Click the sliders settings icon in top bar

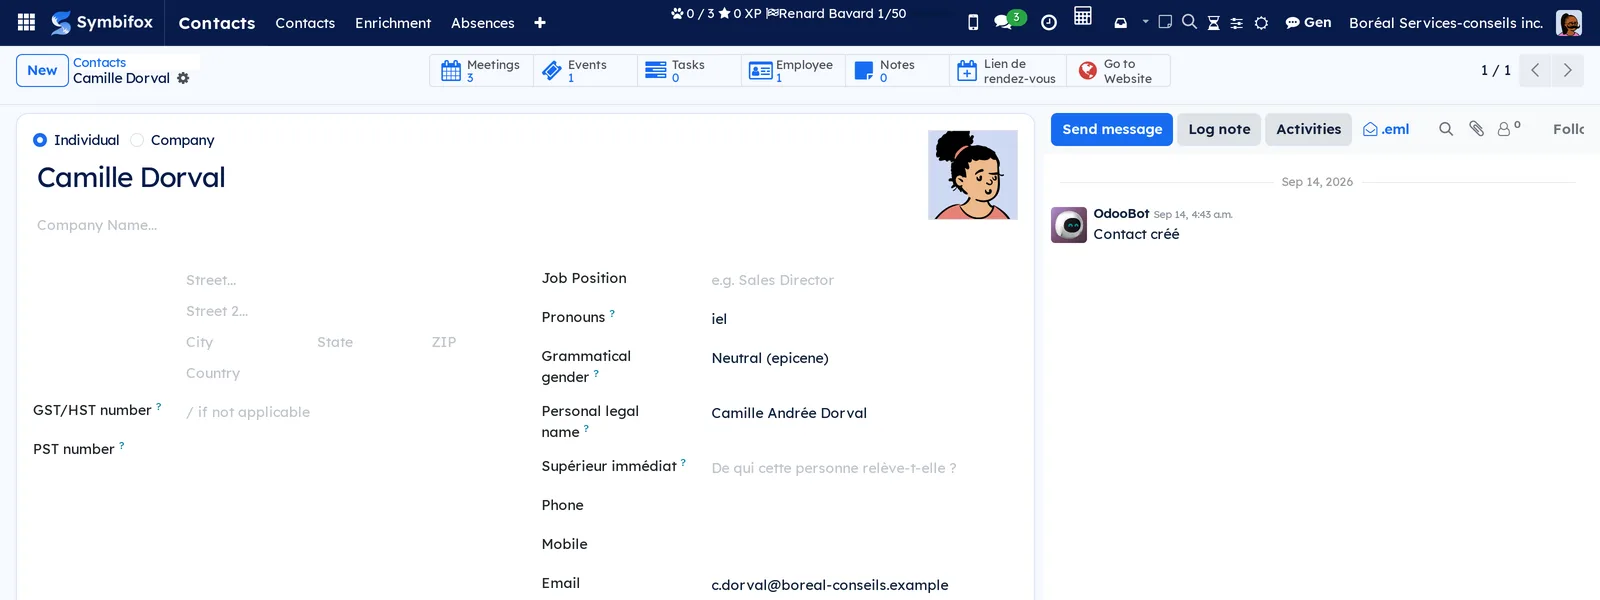(1237, 22)
